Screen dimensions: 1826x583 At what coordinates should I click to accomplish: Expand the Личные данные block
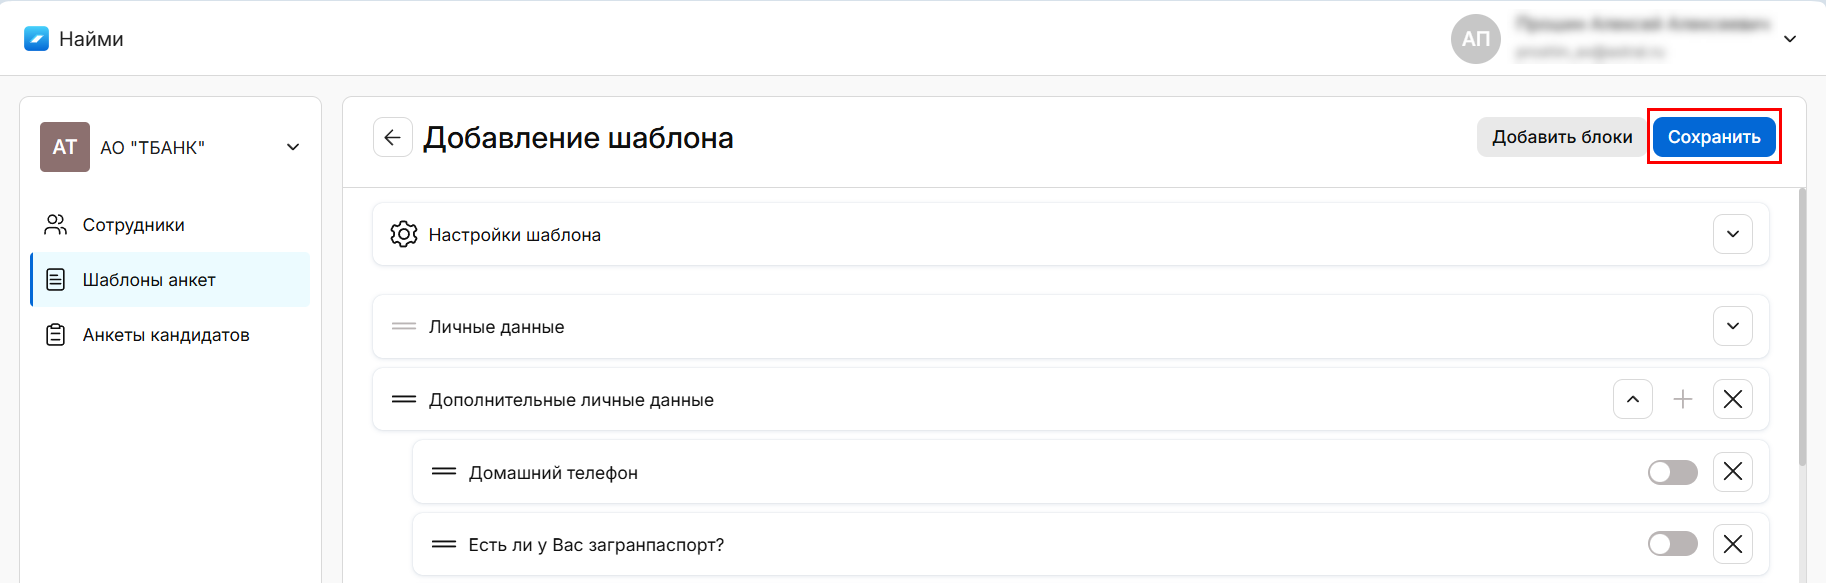(1732, 326)
